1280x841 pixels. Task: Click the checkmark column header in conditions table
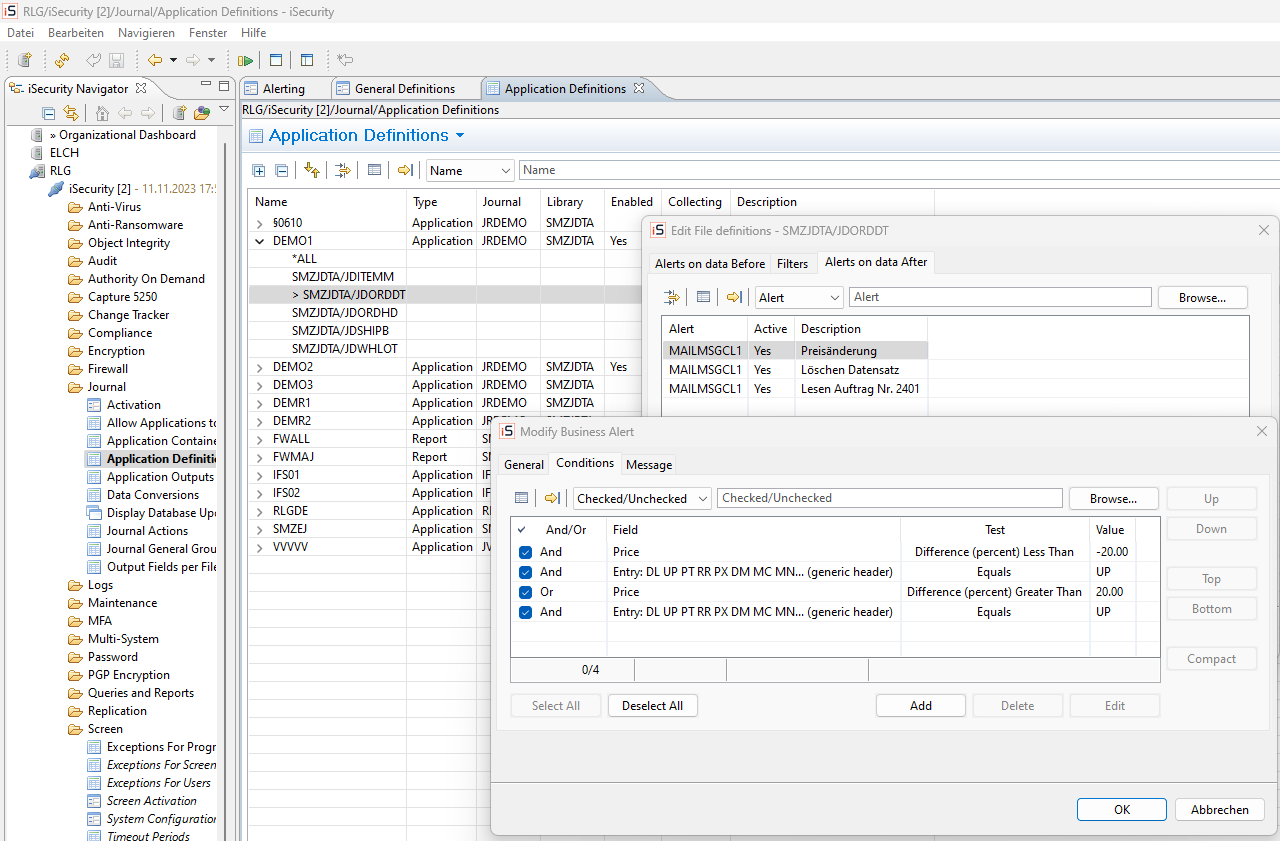521,530
